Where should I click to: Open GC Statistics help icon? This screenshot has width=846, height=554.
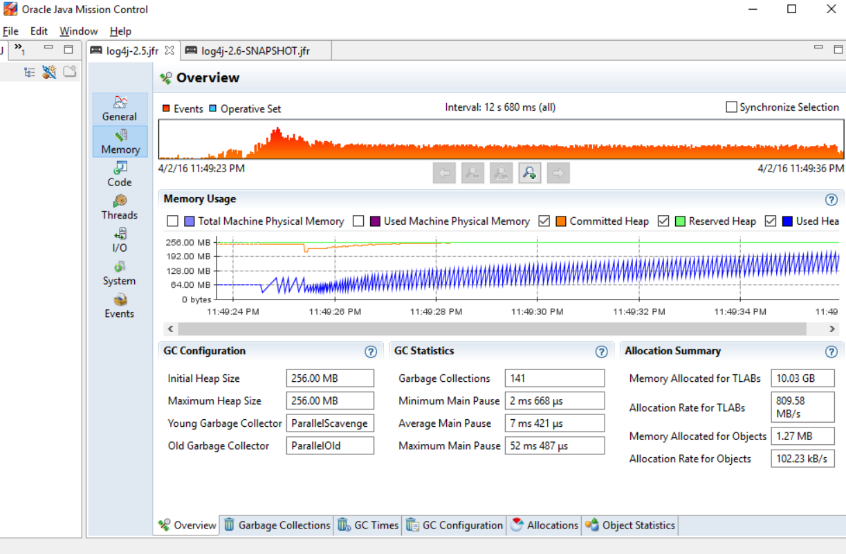[x=602, y=352]
